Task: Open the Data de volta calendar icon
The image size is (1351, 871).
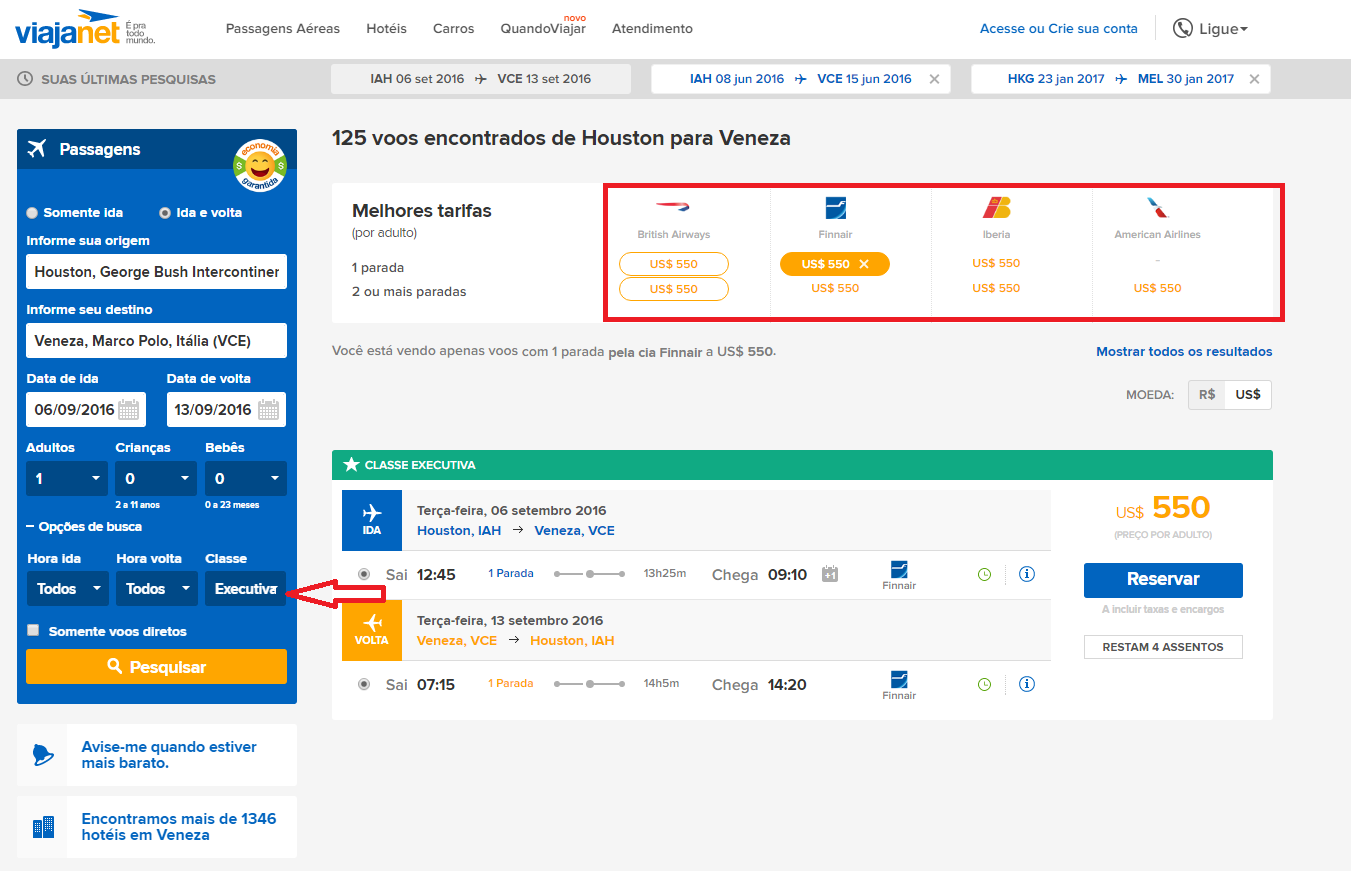Action: coord(268,409)
